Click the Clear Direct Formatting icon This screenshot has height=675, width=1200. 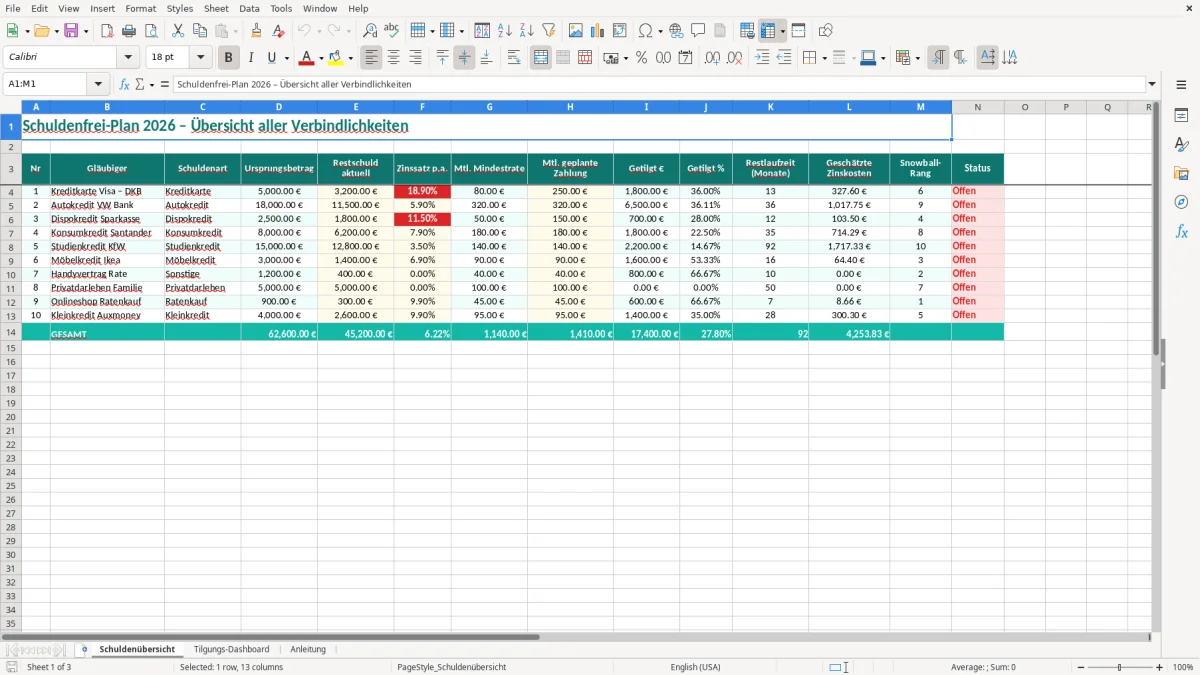[x=278, y=31]
